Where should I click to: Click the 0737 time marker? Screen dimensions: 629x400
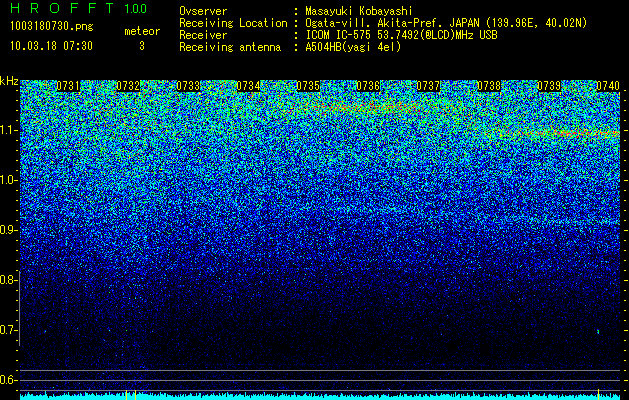(428, 86)
